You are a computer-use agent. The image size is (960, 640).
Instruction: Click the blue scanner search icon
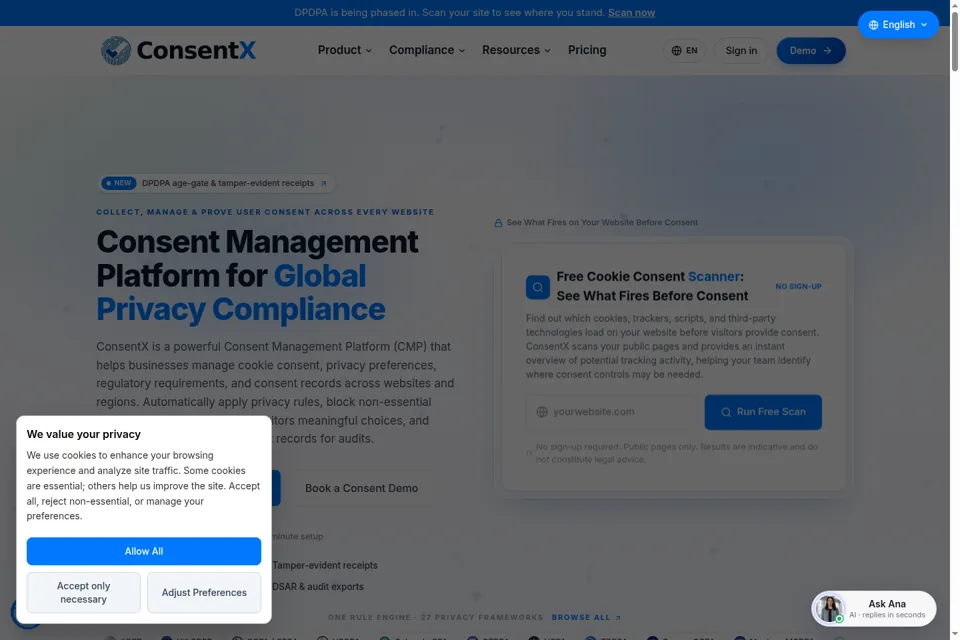538,287
